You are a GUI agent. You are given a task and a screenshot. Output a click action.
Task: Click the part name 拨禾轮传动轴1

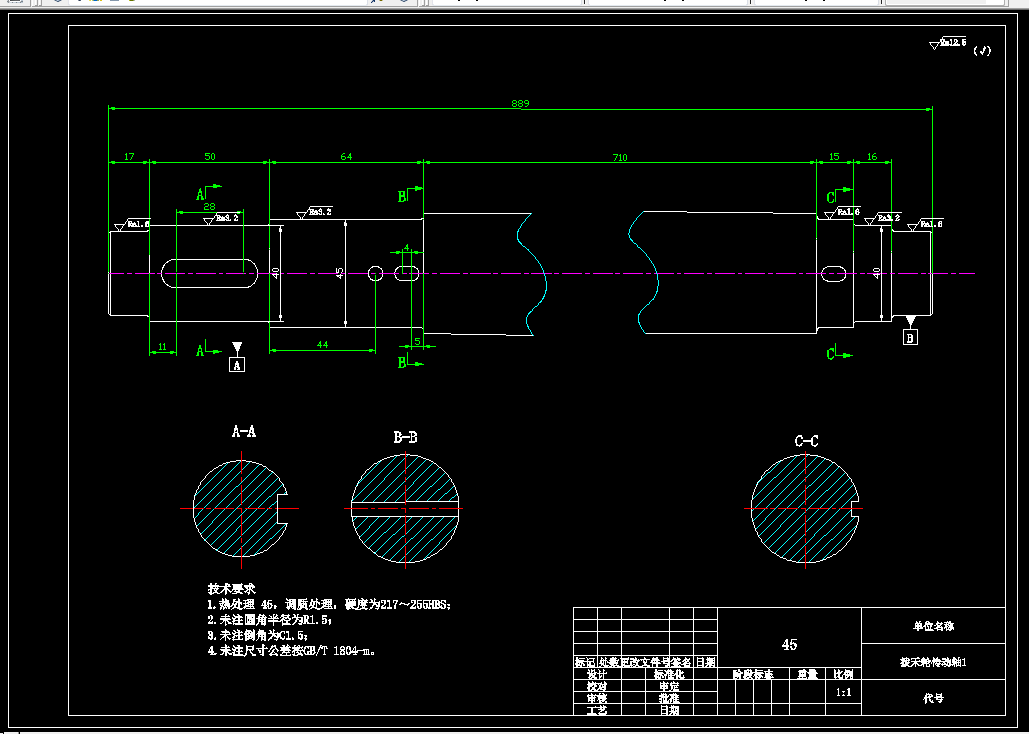[933, 662]
